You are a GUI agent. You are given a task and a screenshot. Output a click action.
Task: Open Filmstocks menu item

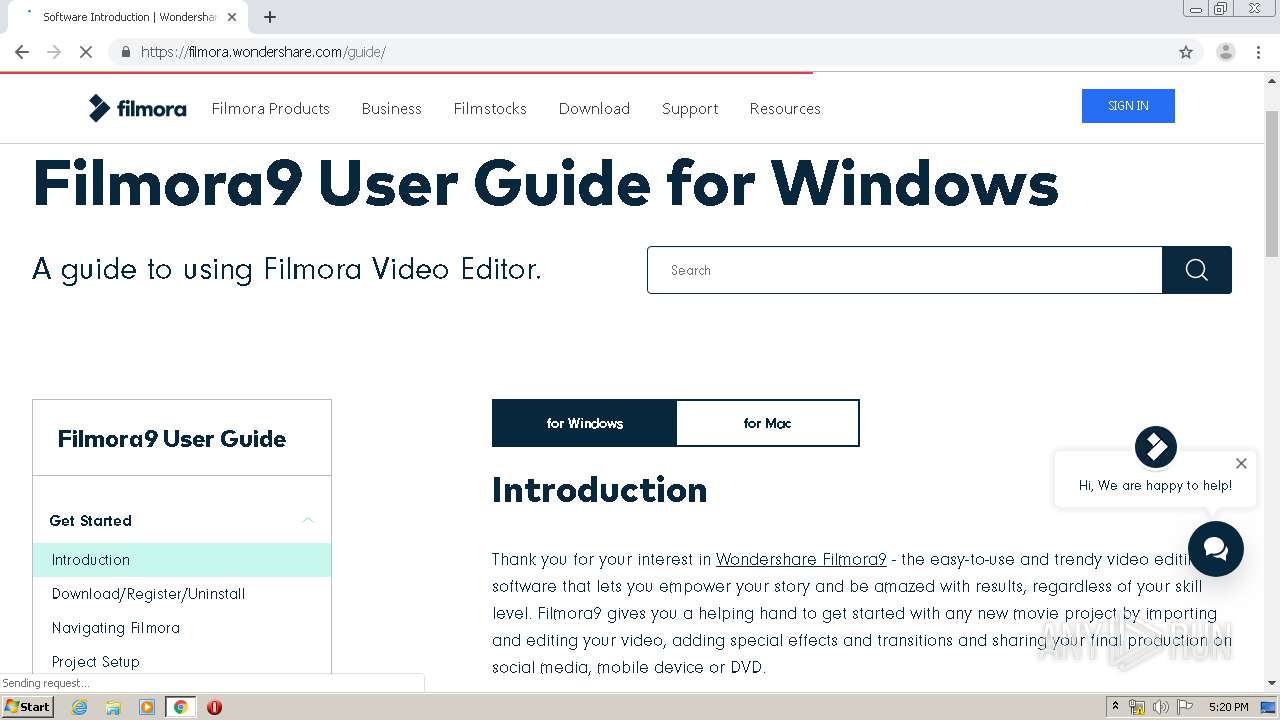[x=490, y=108]
